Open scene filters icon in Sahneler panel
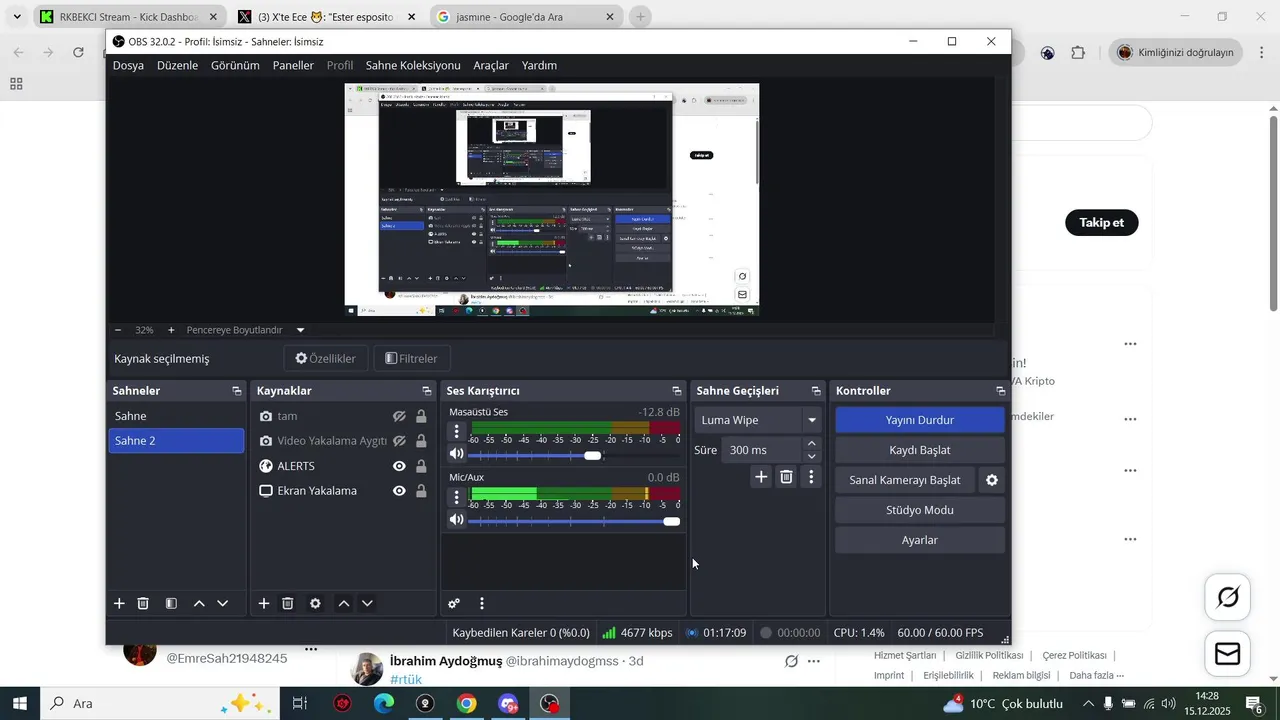The height and width of the screenshot is (720, 1280). 171,603
